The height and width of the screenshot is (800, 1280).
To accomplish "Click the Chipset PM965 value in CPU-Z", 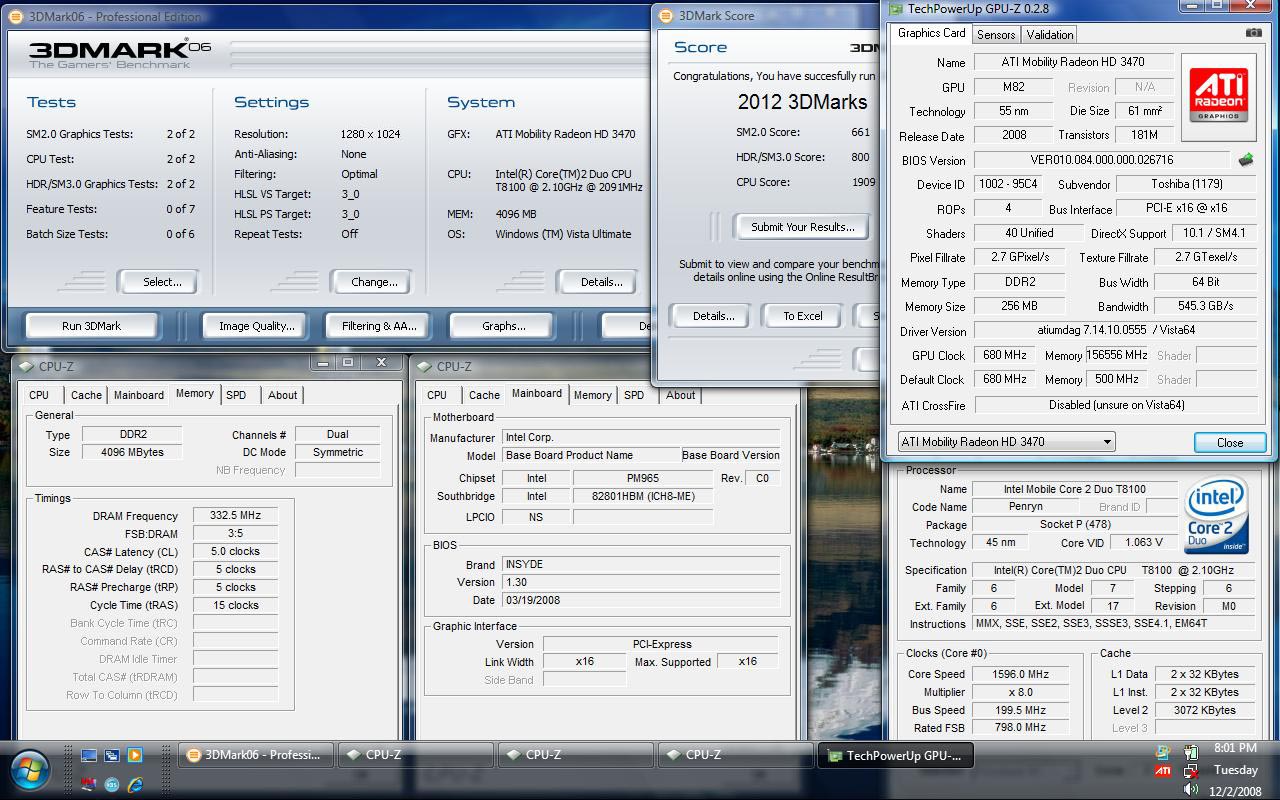I will (x=642, y=478).
